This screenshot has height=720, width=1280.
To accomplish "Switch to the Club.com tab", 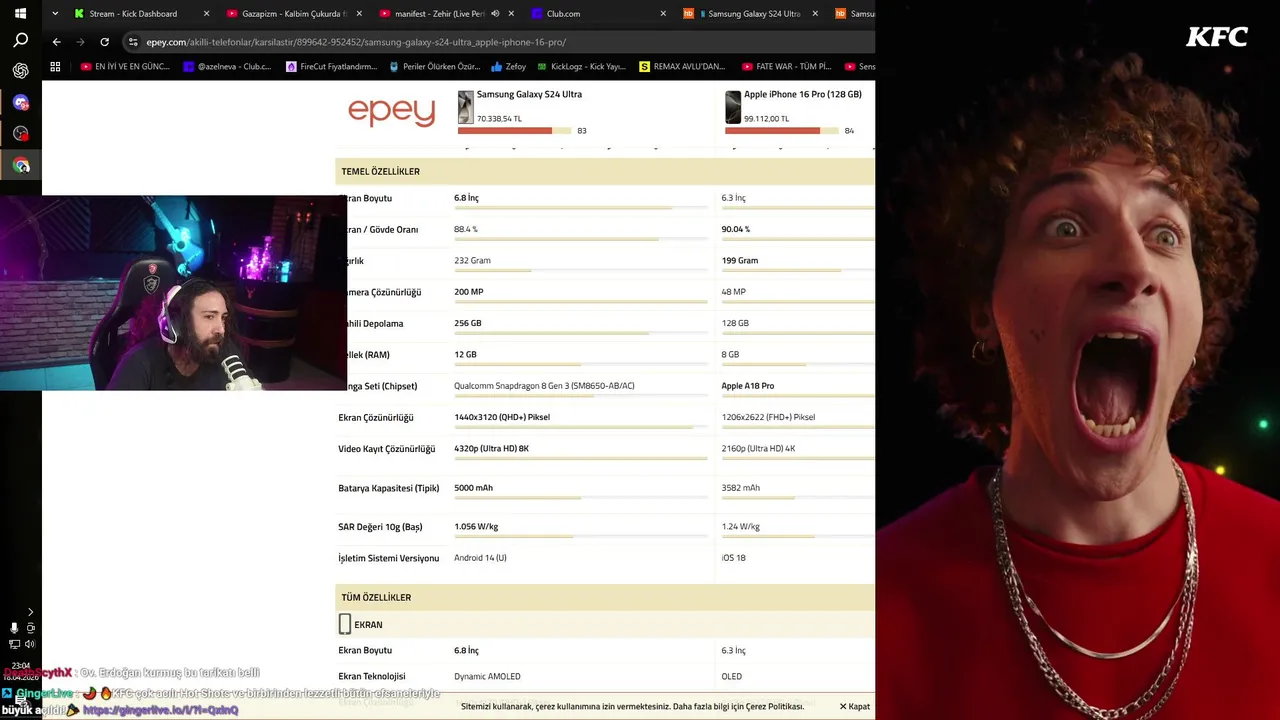I will point(598,14).
